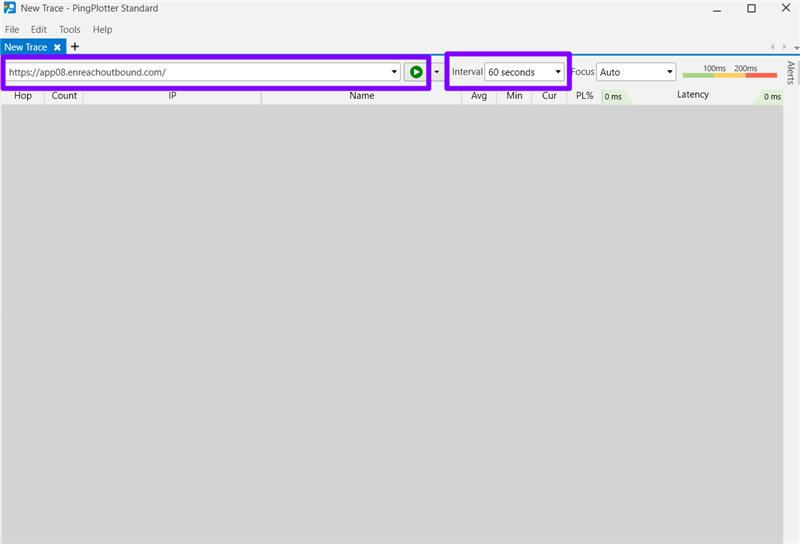This screenshot has height=544, width=800.
Task: Click the IP column header
Action: point(172,95)
